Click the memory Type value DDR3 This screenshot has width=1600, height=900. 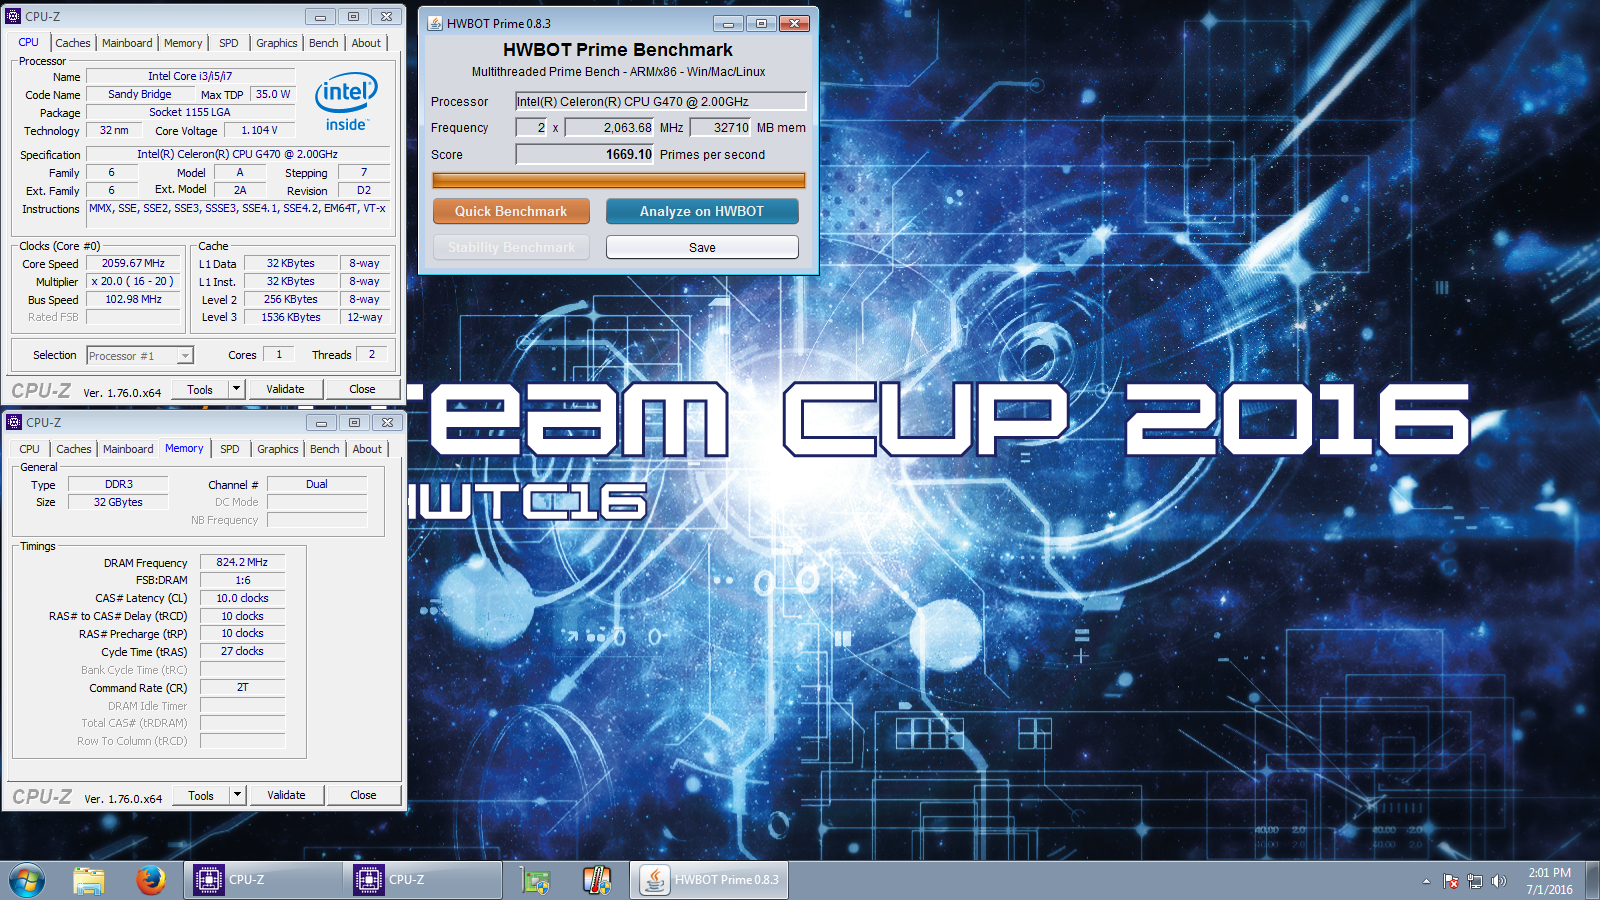(x=118, y=484)
